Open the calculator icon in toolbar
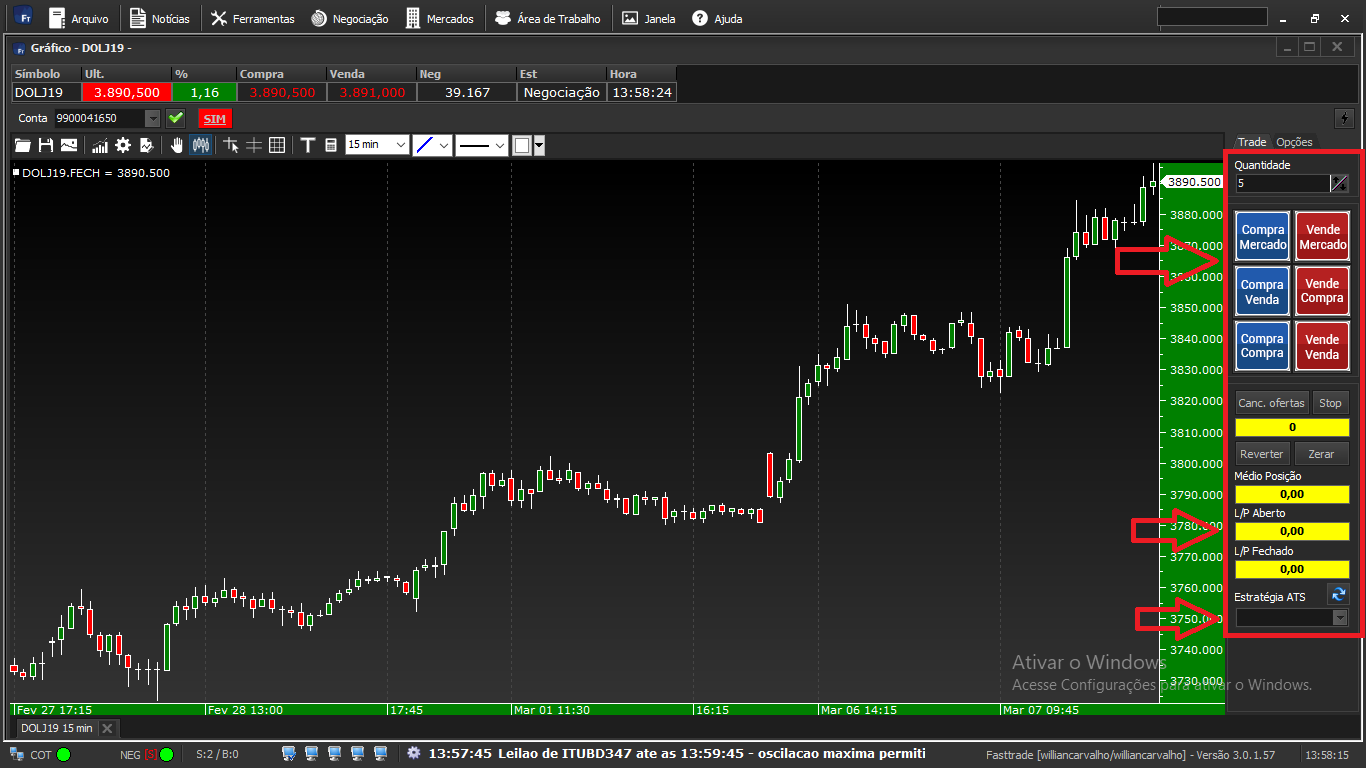 331,145
